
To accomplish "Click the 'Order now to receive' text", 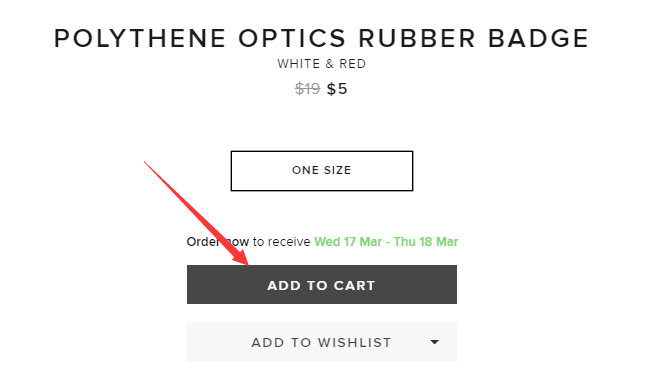I will point(248,242).
